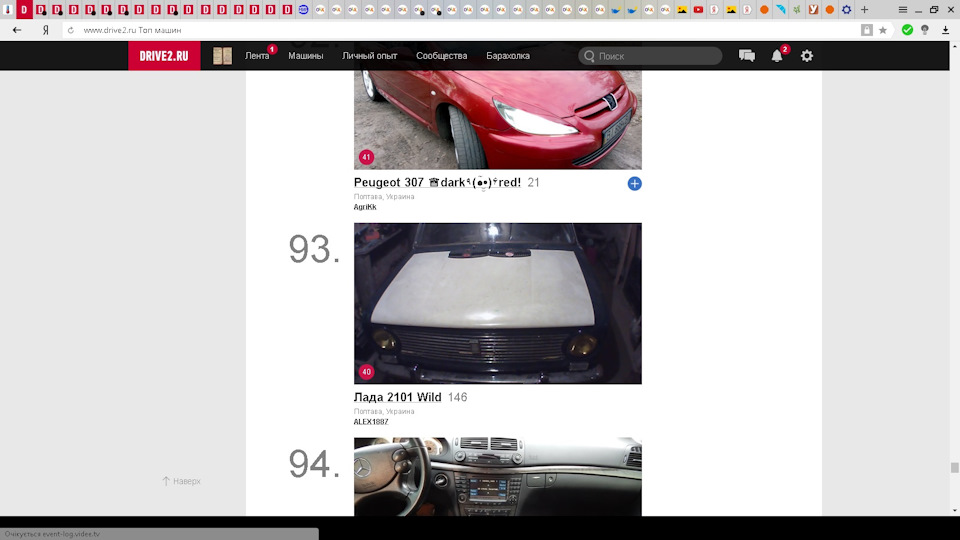Click the red 40 badge on Лада photo
960x540 pixels.
(366, 372)
